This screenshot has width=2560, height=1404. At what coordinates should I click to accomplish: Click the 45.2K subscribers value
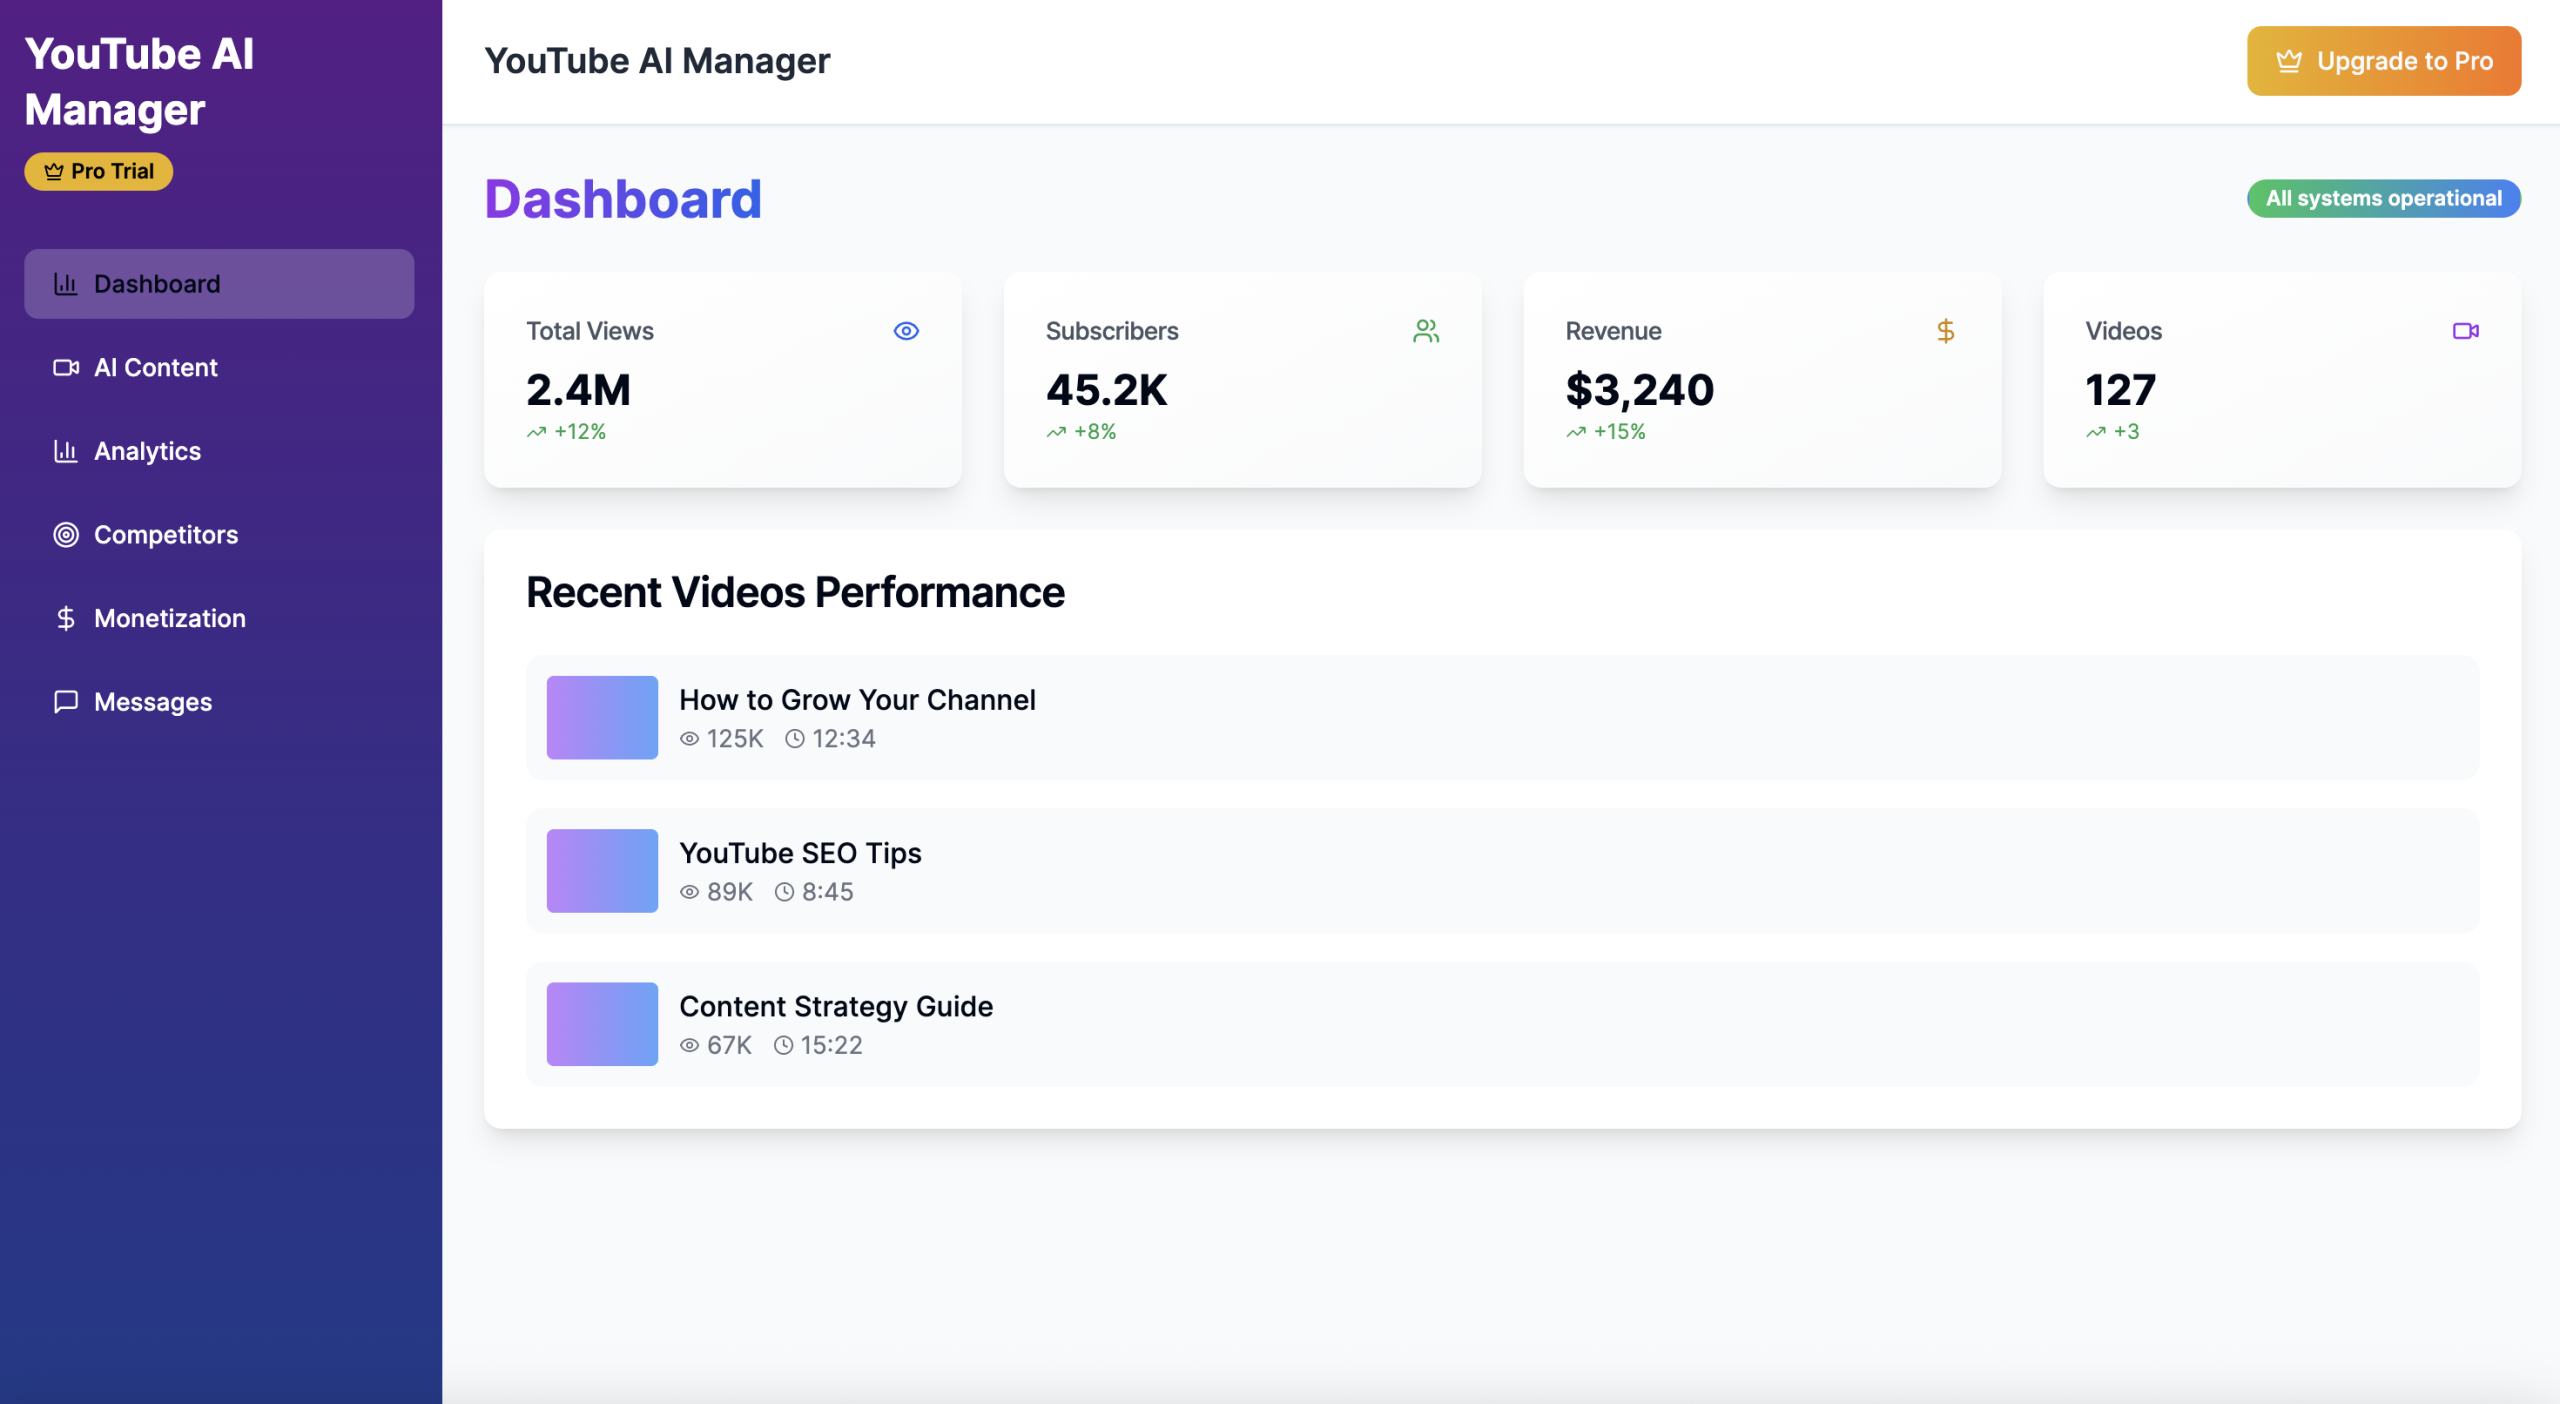pyautogui.click(x=1106, y=389)
